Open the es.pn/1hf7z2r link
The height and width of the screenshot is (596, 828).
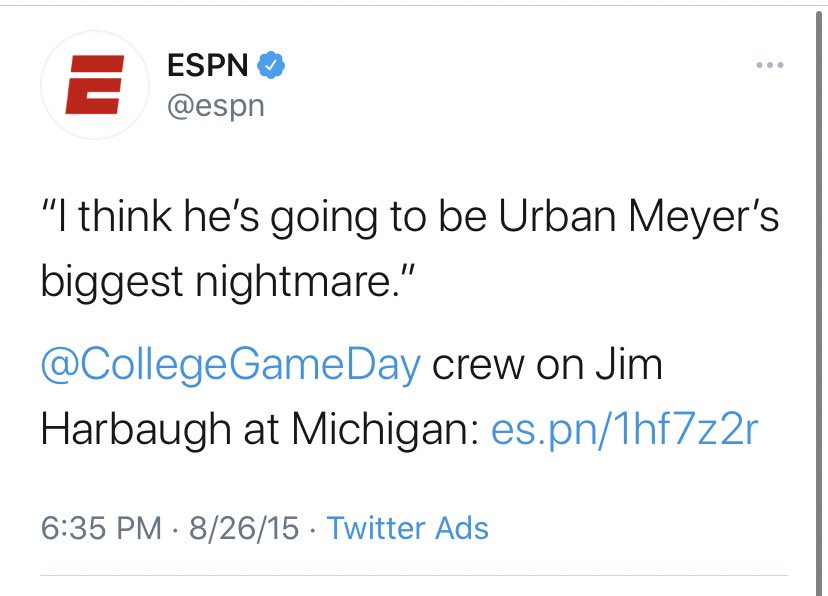click(626, 430)
